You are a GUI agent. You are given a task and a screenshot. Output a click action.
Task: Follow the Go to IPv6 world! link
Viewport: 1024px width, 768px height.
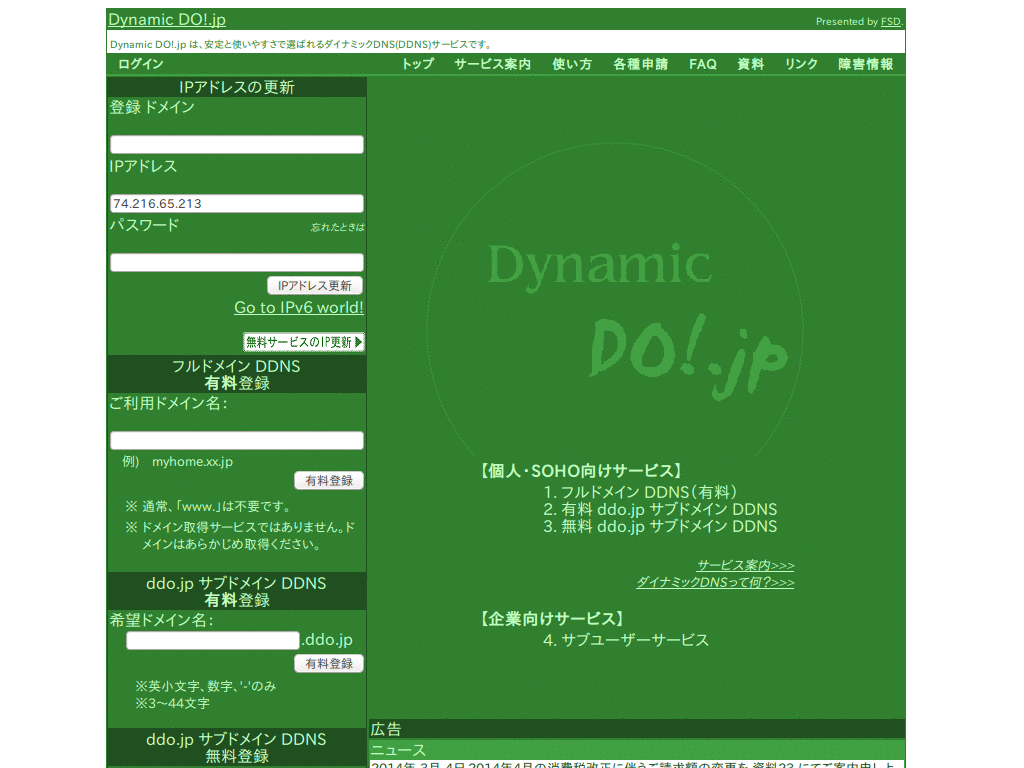pyautogui.click(x=299, y=308)
